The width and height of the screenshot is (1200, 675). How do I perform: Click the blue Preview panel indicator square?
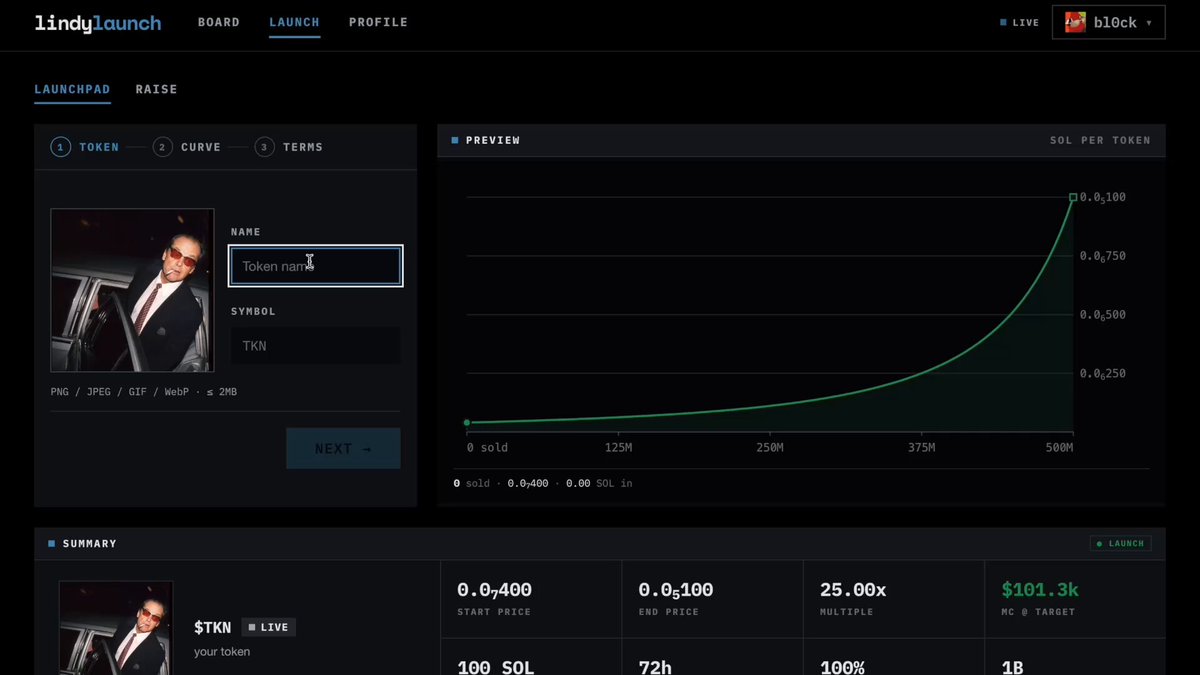point(455,140)
